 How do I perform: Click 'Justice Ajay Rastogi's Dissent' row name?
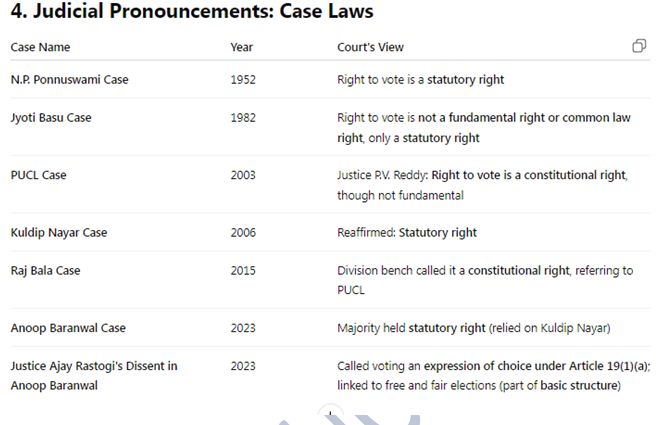point(94,376)
